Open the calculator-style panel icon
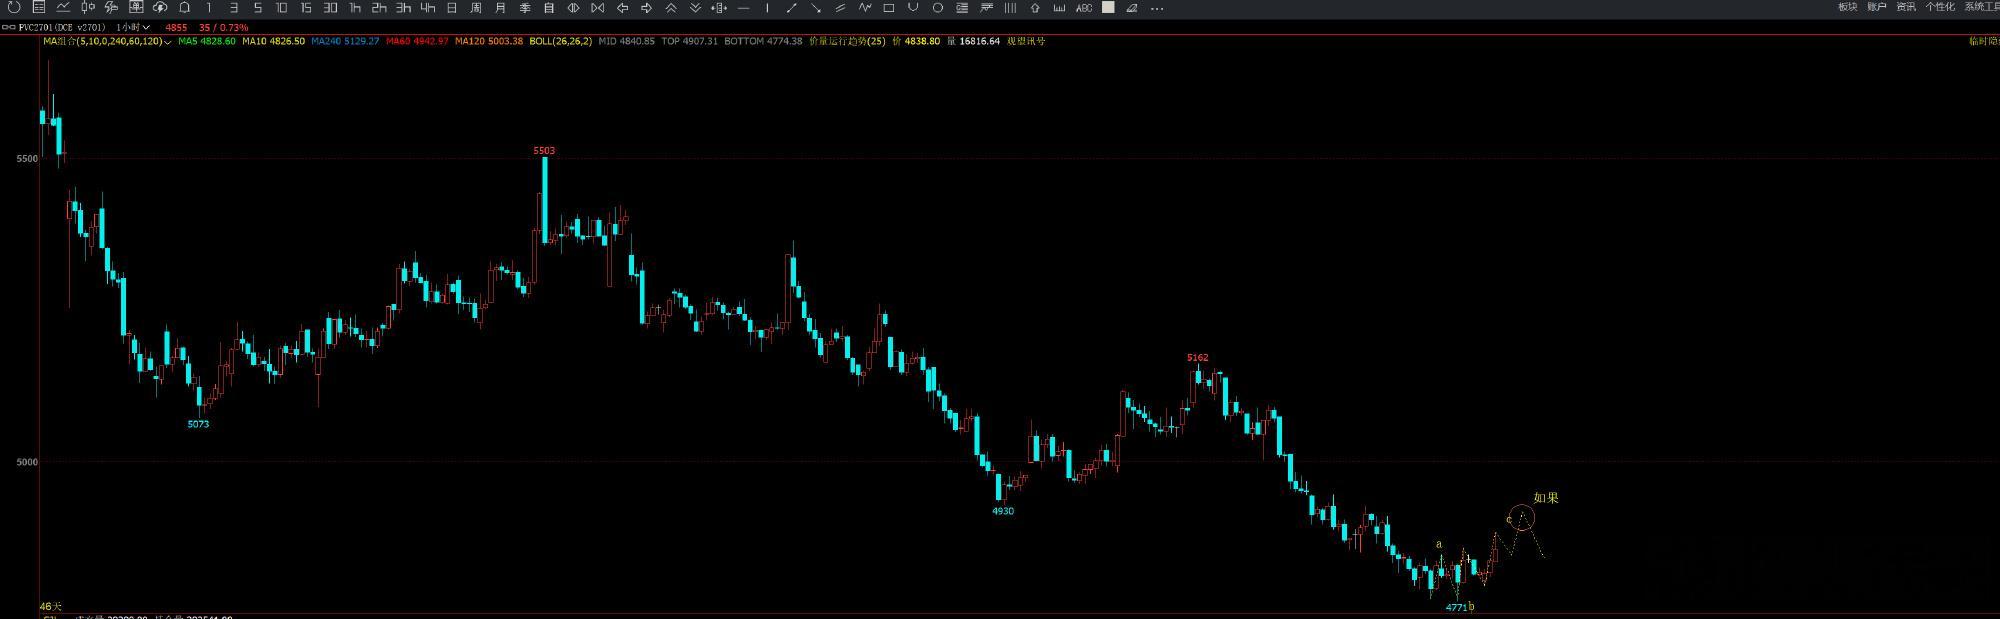 [136, 7]
